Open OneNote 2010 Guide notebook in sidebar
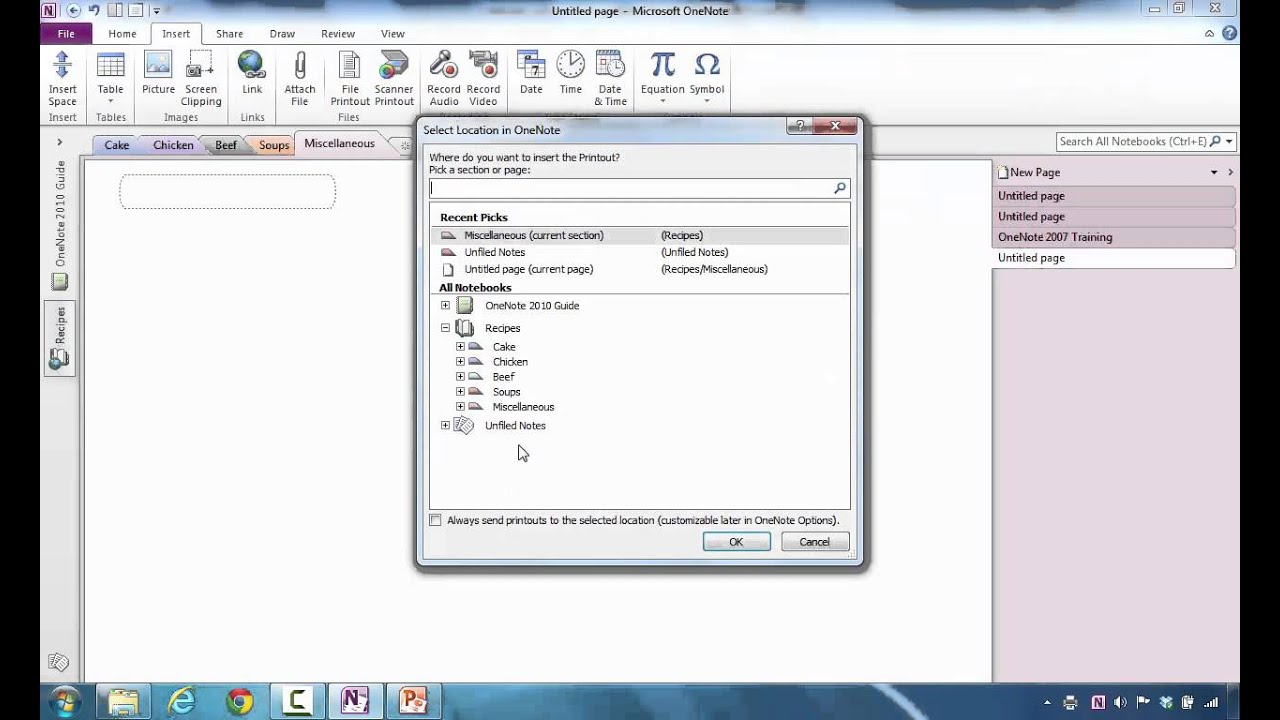Screen dimensions: 1280x720 (59, 226)
